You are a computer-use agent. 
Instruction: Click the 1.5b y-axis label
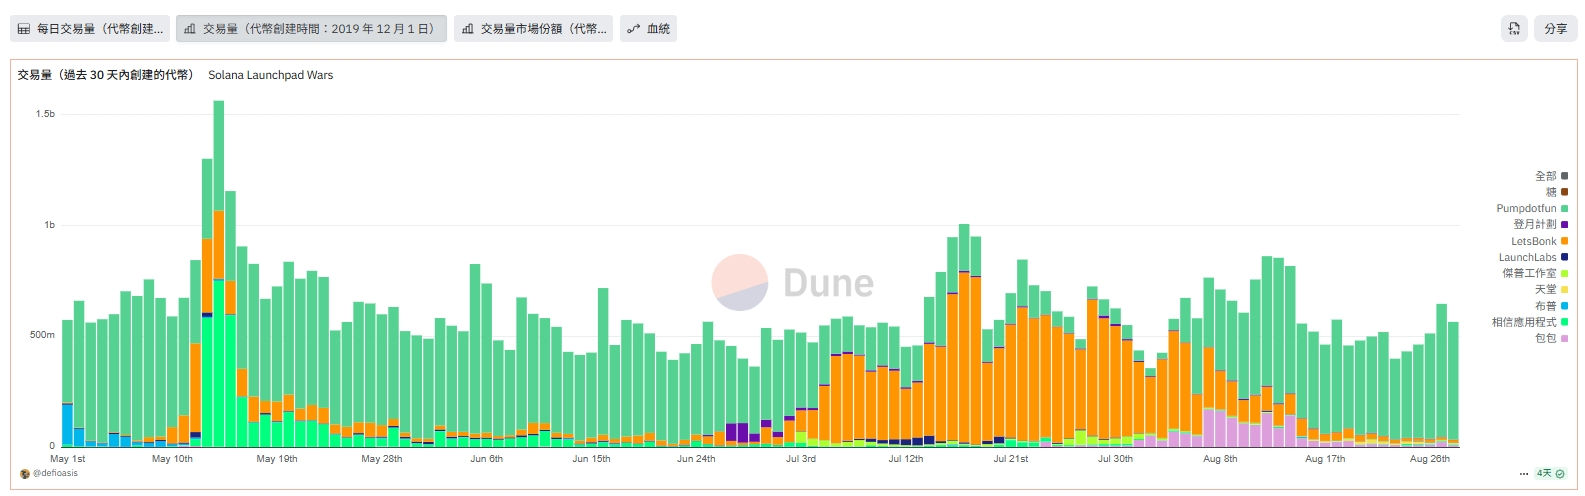45,114
